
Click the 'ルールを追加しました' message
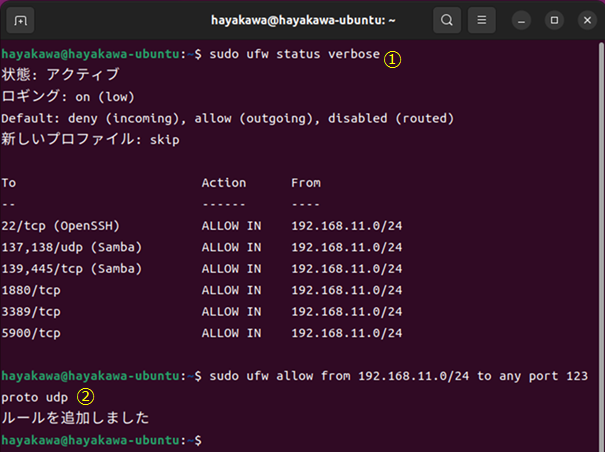point(75,418)
